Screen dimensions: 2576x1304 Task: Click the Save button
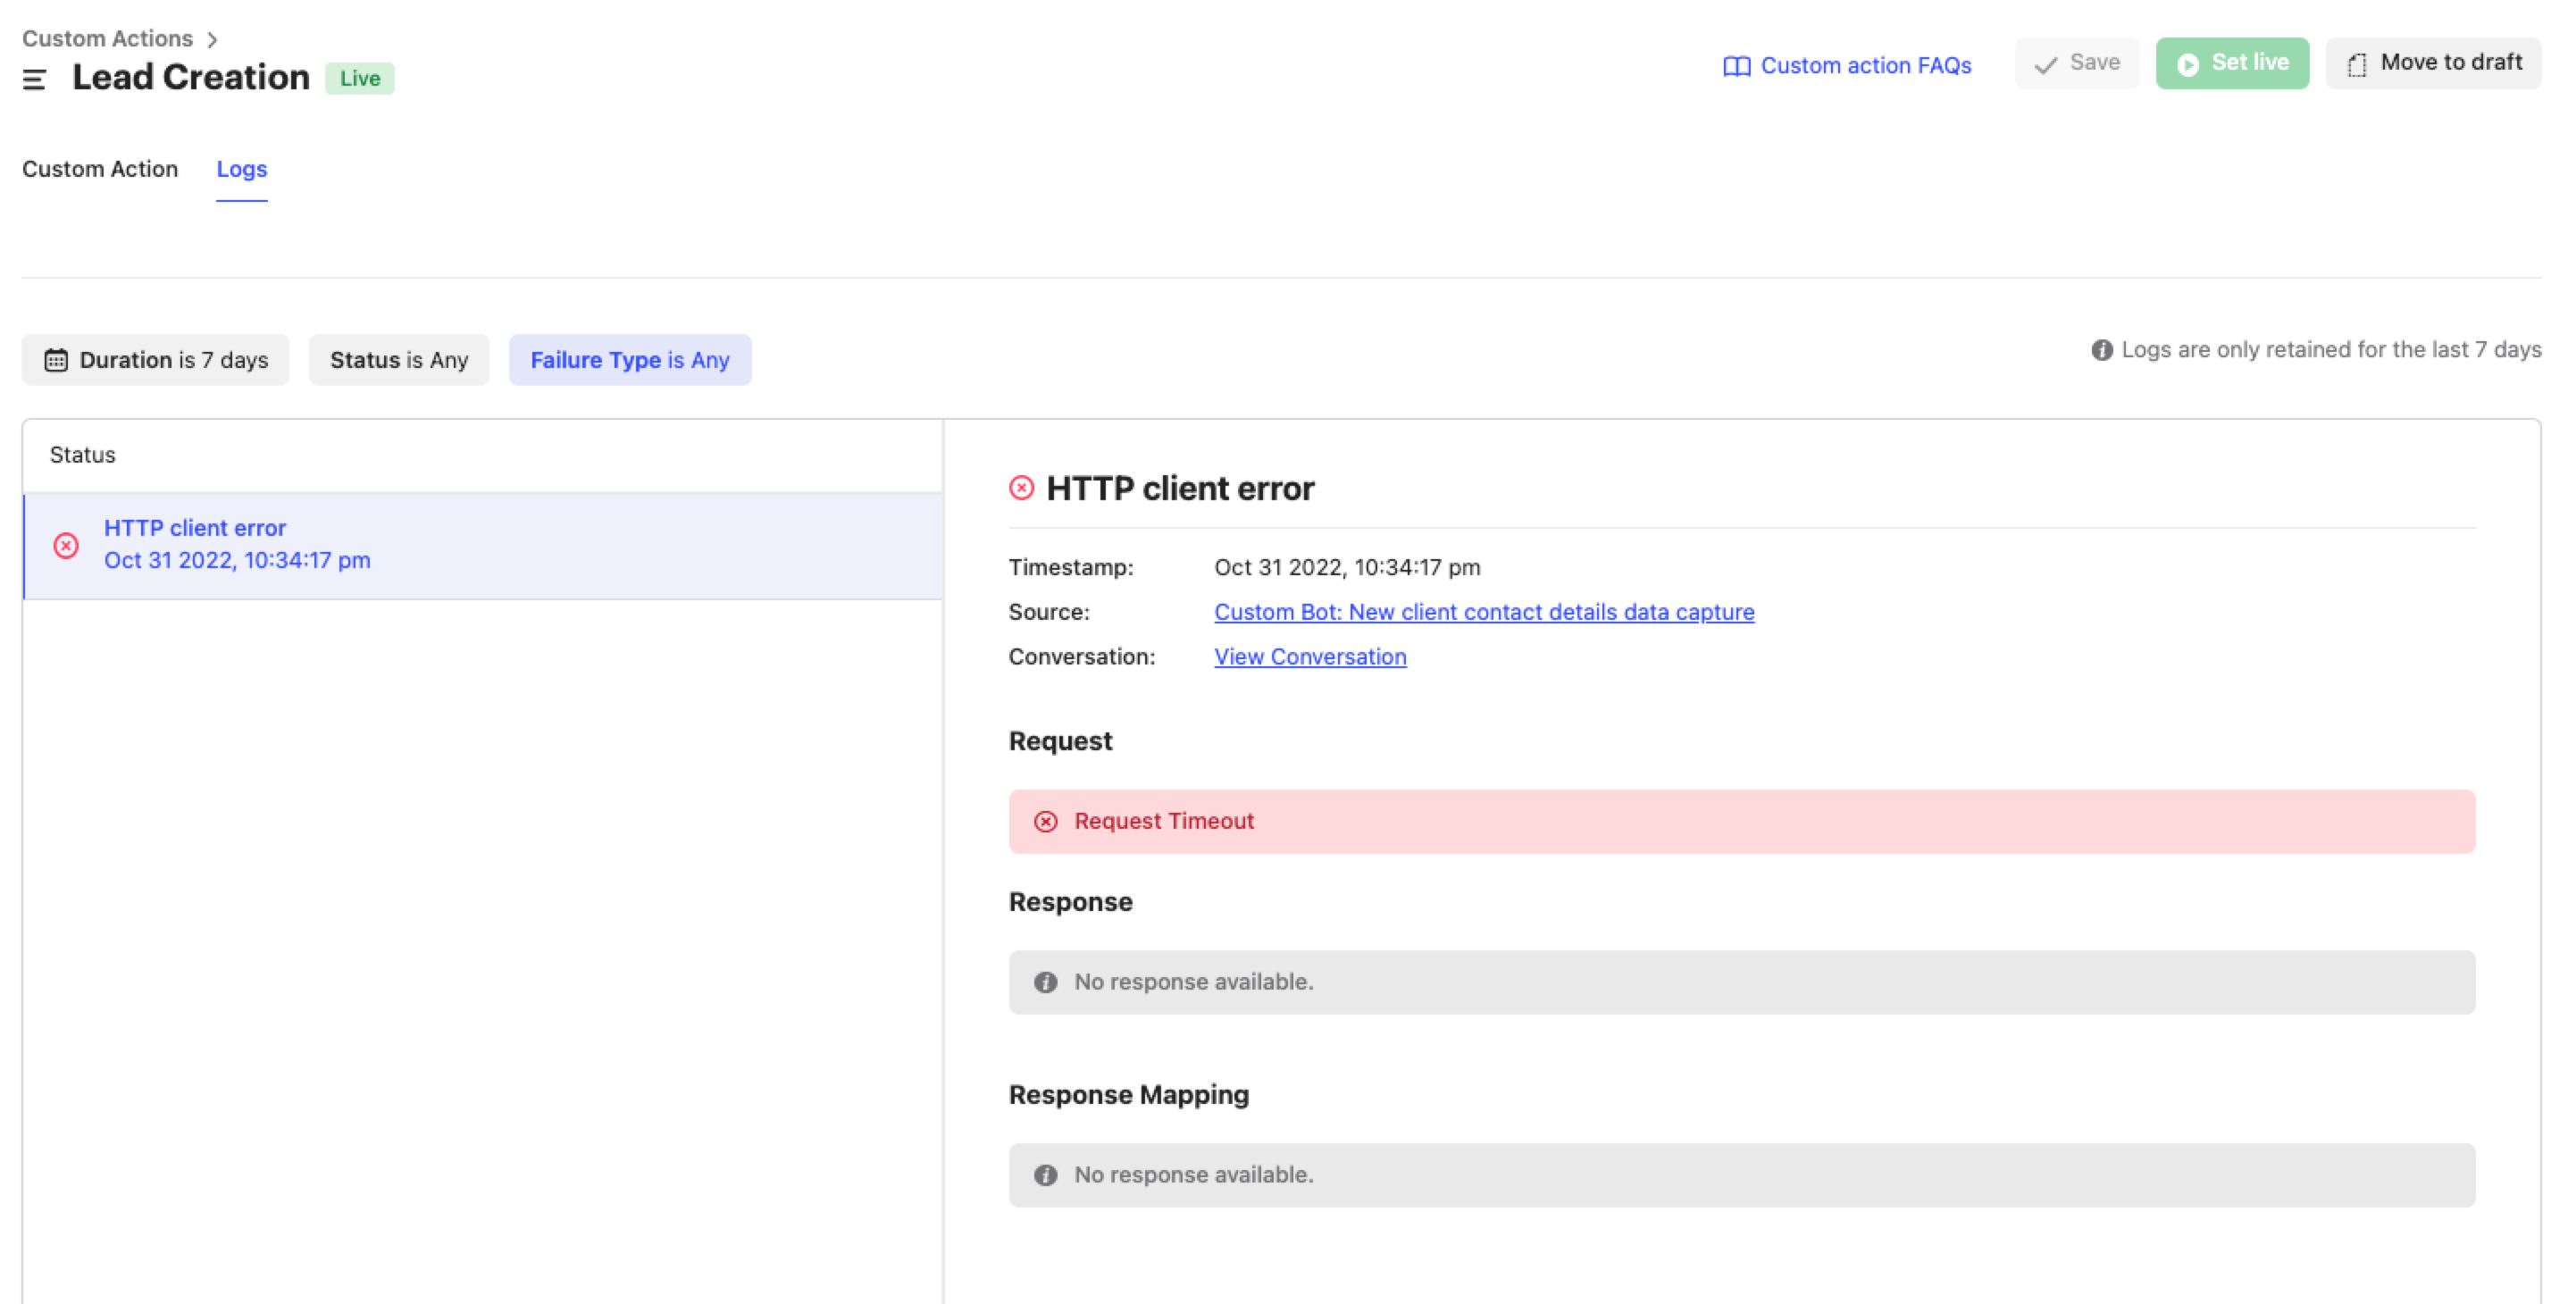tap(2077, 63)
